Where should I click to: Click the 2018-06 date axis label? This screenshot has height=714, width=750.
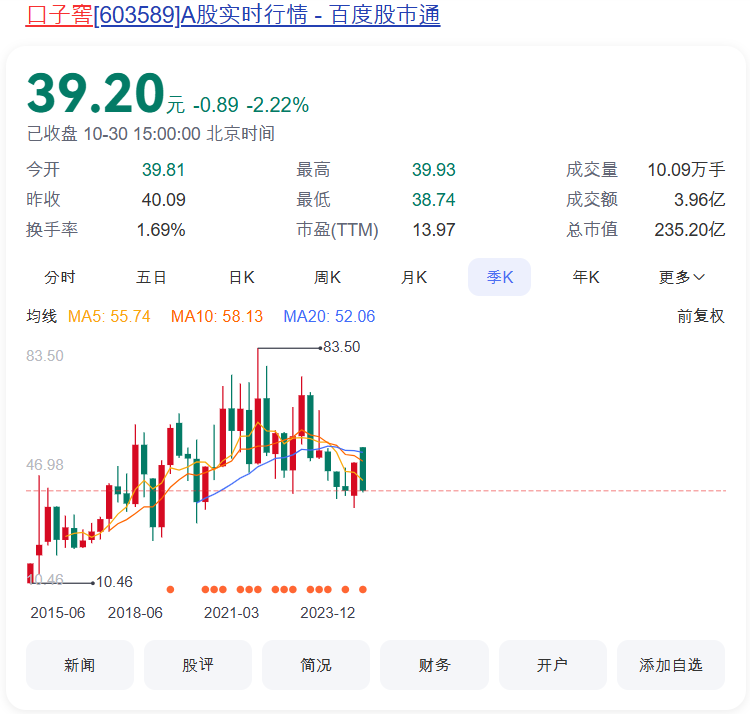click(x=135, y=613)
